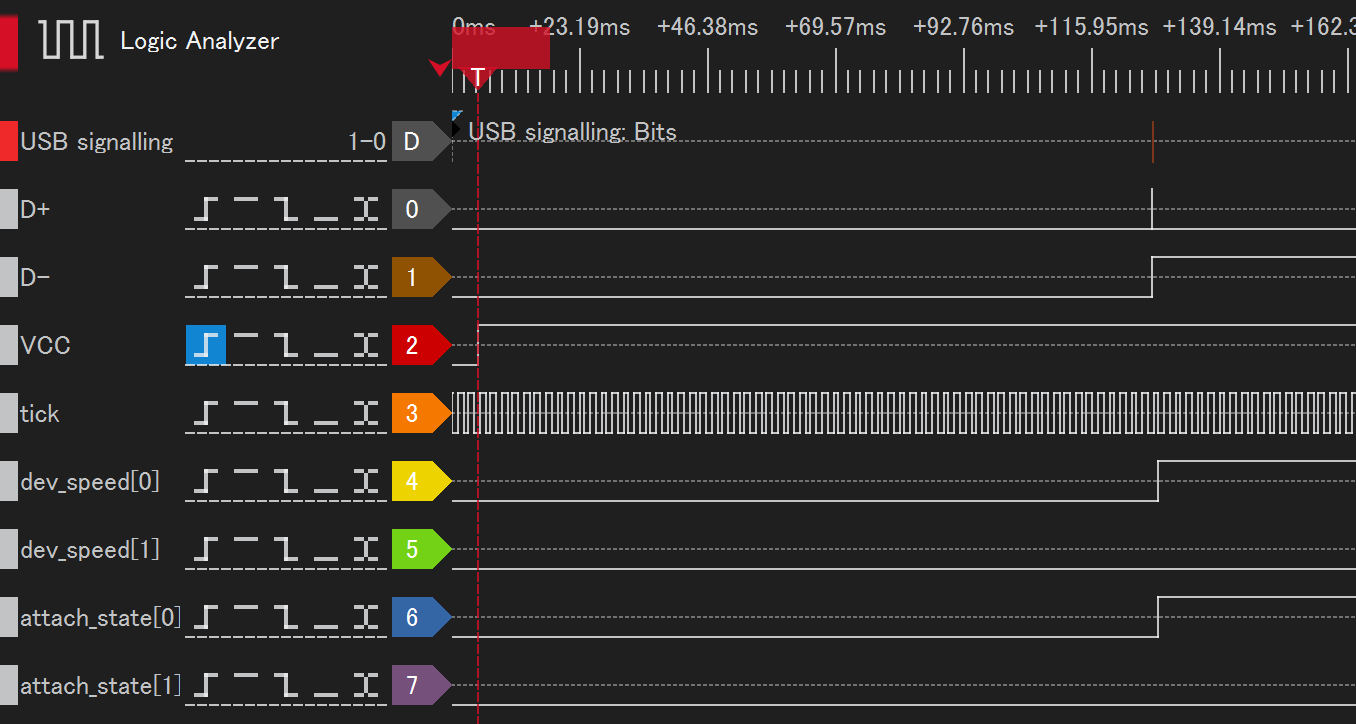Set falling edge trigger on D+
1356x724 pixels.
click(286, 210)
